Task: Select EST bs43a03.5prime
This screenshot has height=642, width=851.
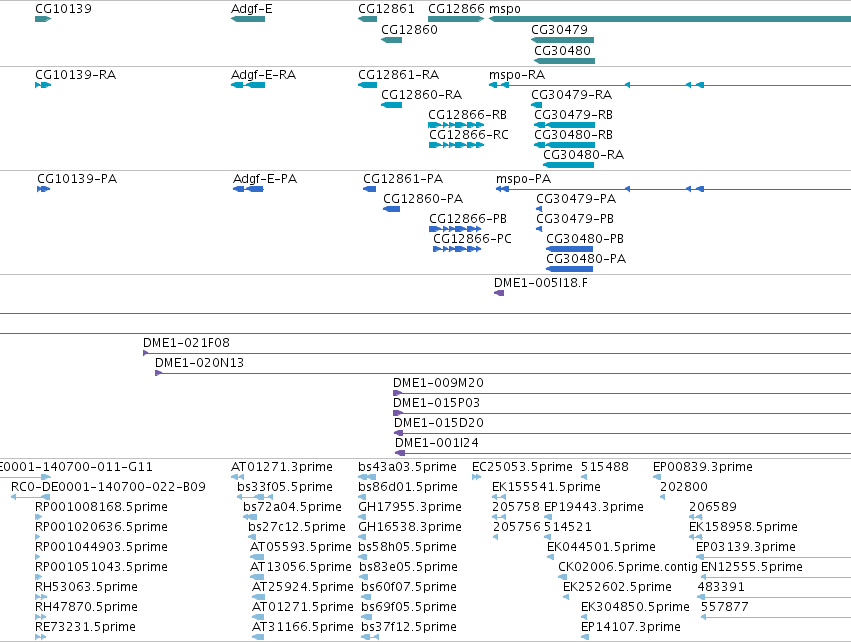Action: pyautogui.click(x=367, y=477)
